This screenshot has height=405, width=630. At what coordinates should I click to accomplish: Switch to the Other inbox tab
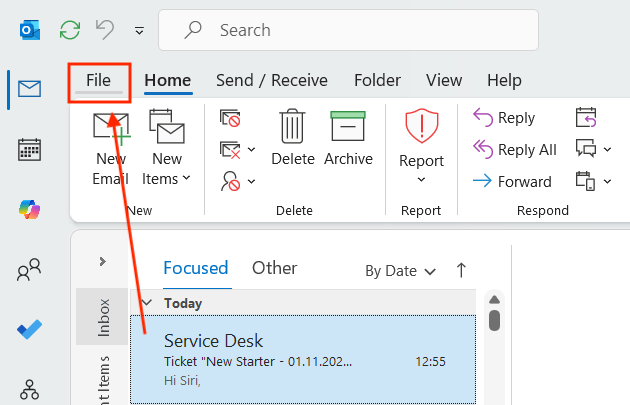point(274,268)
